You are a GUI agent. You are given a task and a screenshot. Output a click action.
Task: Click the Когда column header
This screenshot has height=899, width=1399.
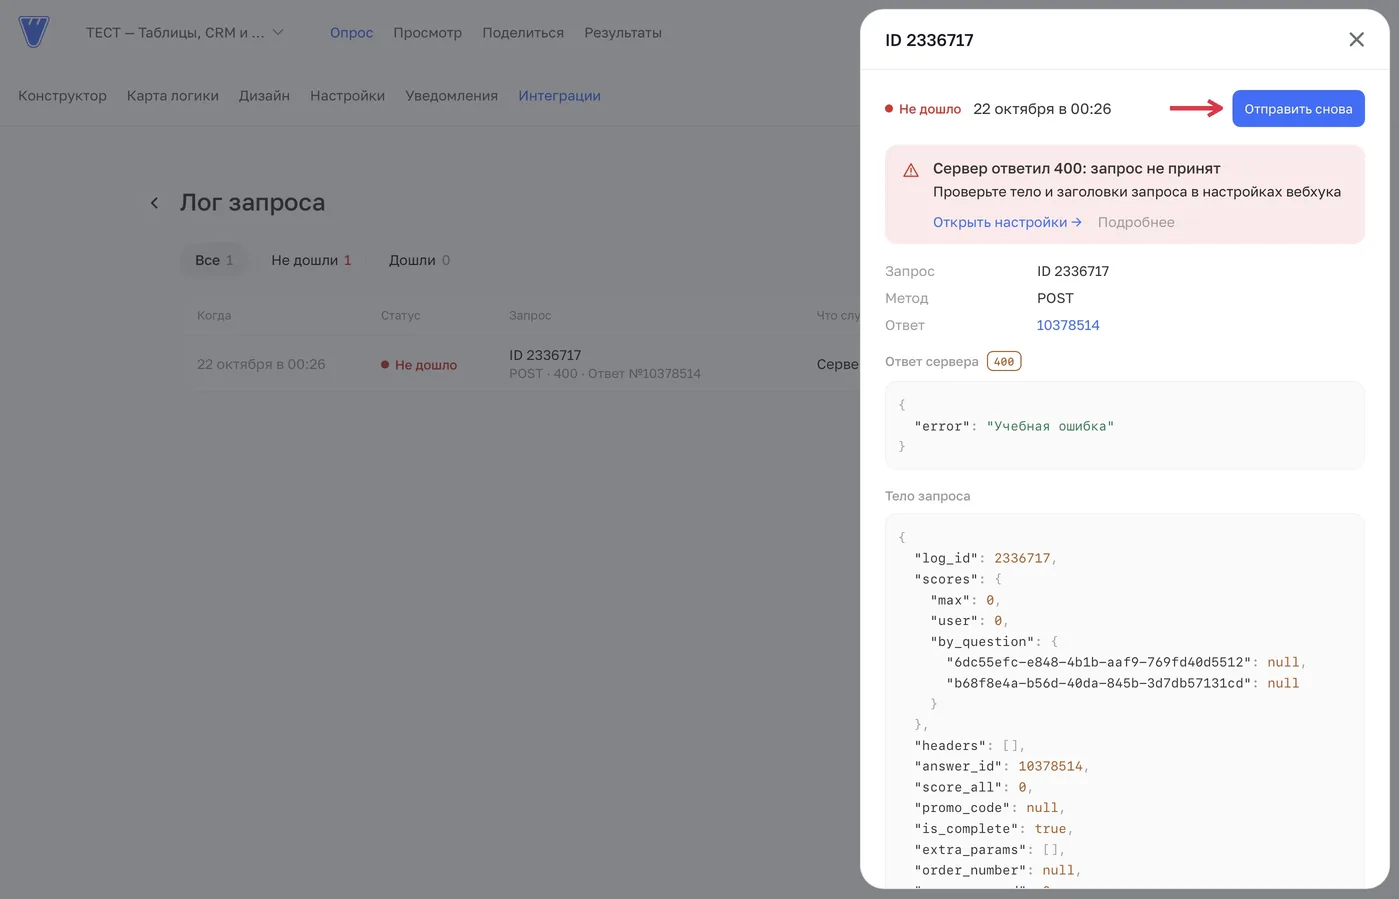pos(214,315)
